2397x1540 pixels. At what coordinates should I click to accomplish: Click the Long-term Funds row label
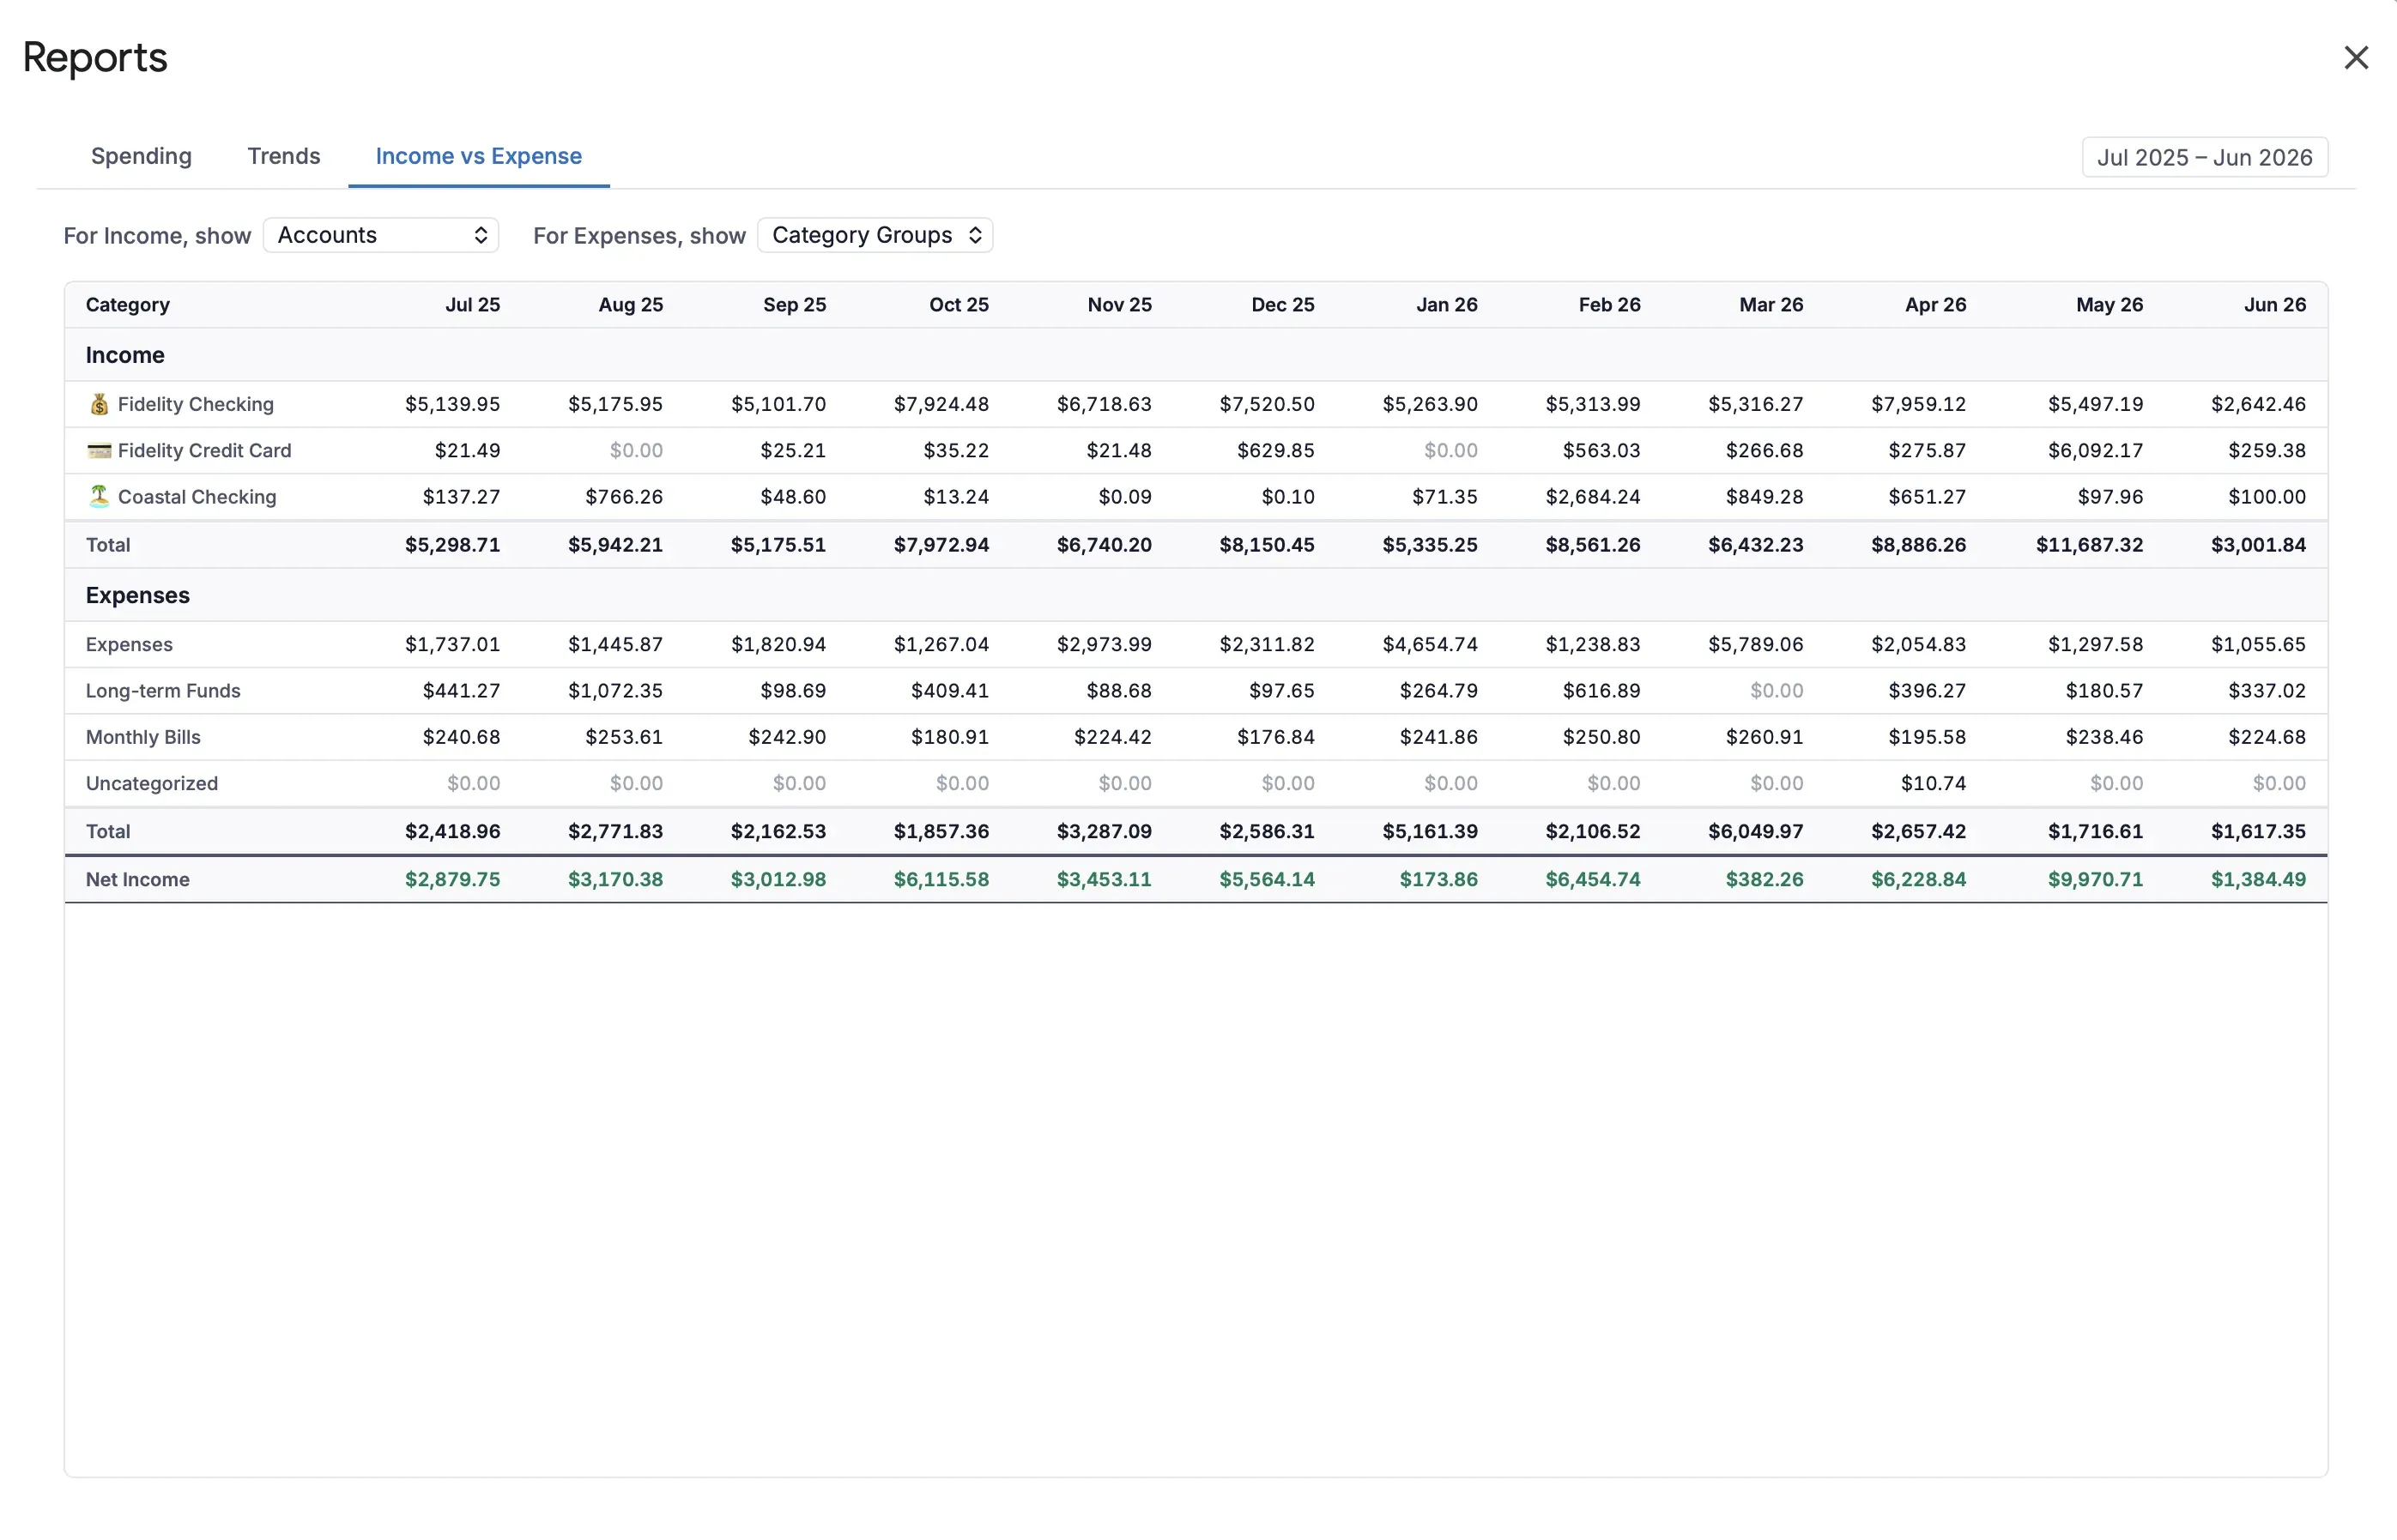click(163, 691)
